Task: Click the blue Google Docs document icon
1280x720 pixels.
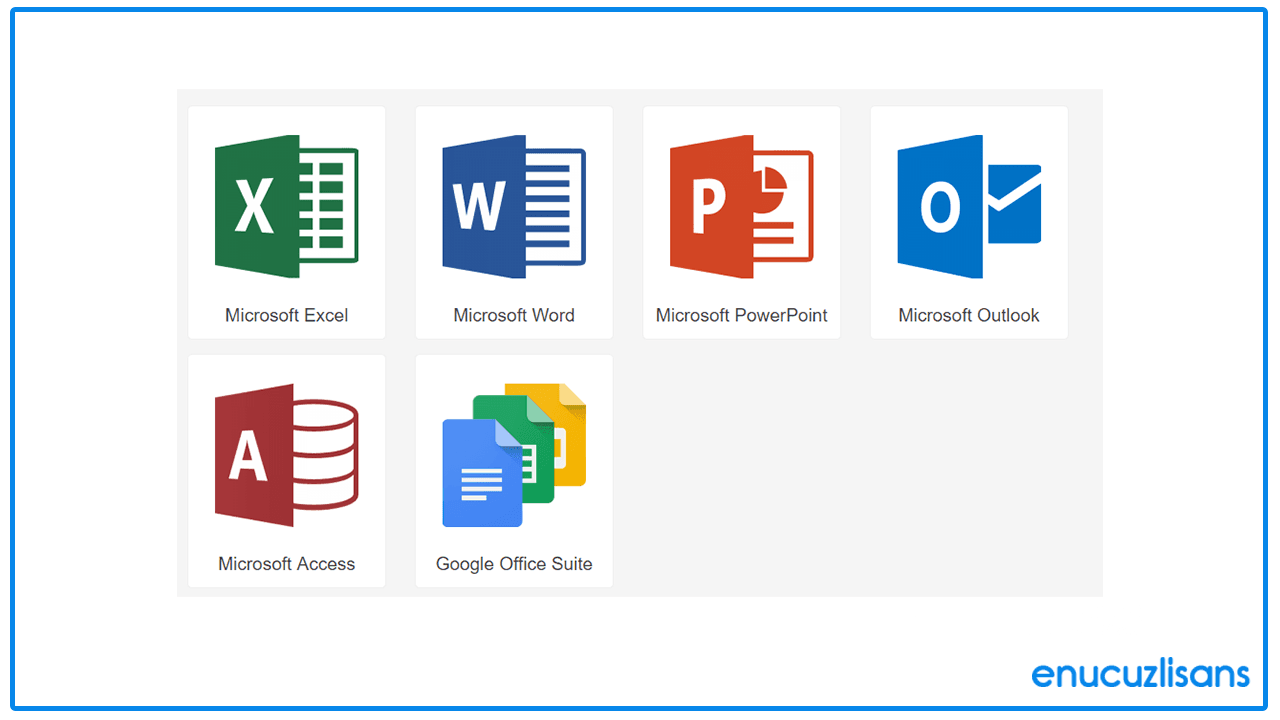Action: 482,480
